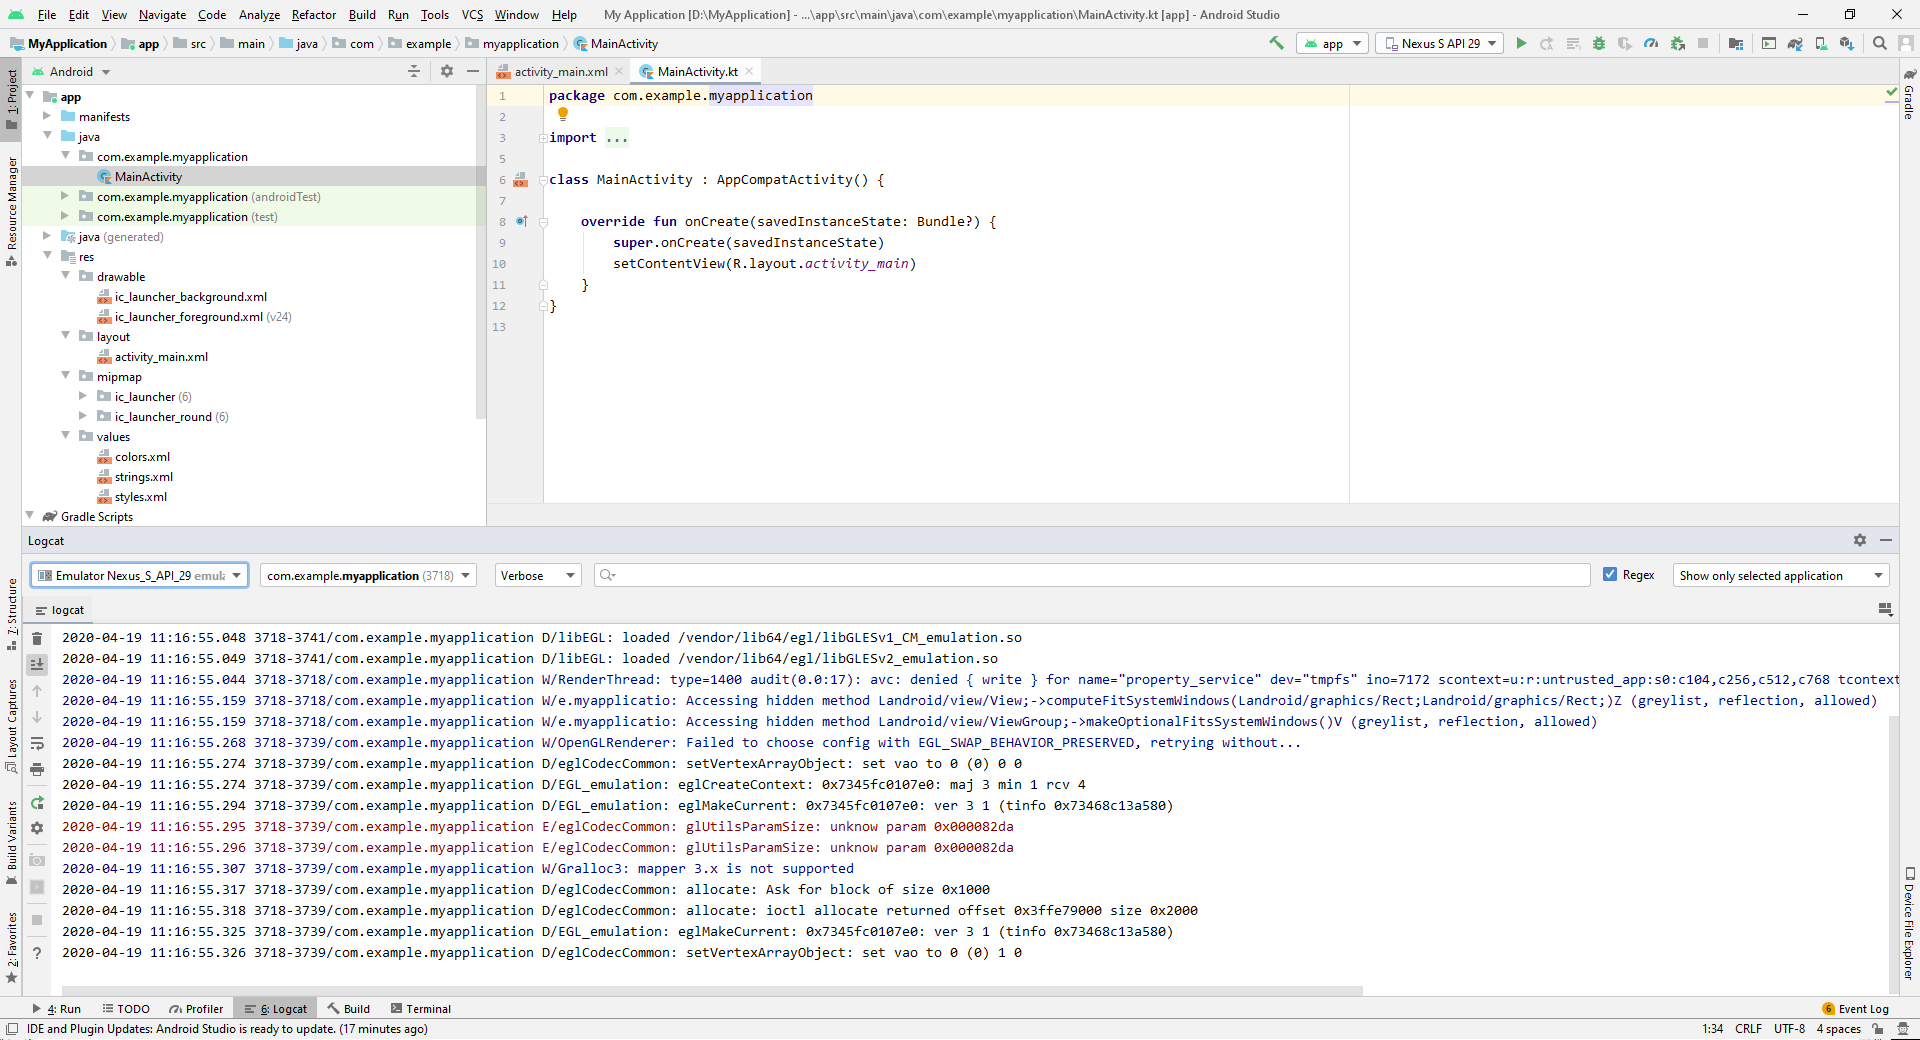Viewport: 1920px width, 1040px height.
Task: Open the Nexus S API 29 device dropdown
Action: (1440, 43)
